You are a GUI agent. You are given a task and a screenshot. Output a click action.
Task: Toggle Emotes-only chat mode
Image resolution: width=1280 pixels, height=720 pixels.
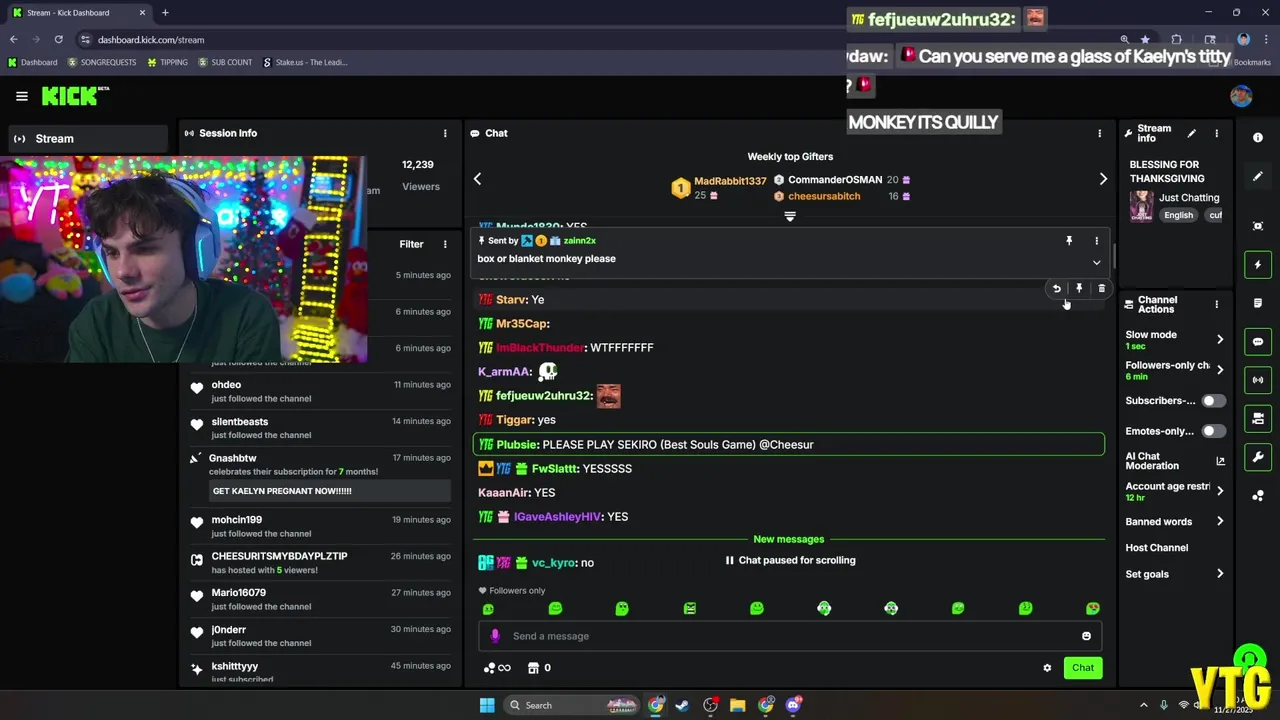coord(1213,431)
